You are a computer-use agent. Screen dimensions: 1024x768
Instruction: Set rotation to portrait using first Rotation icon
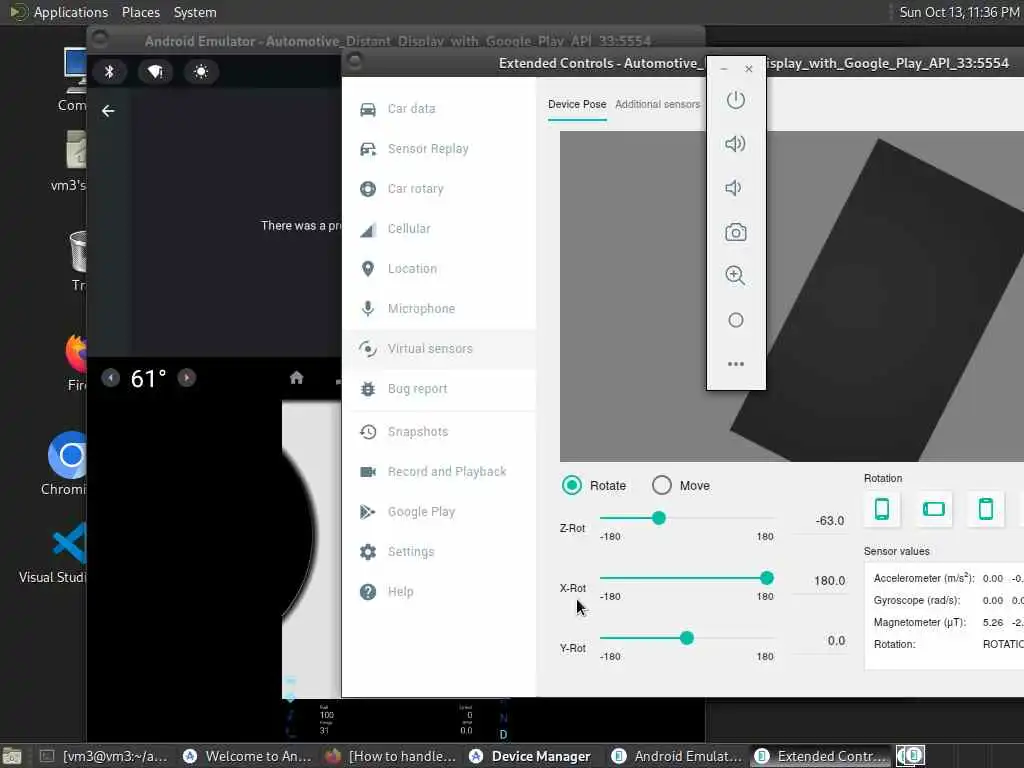pos(882,509)
